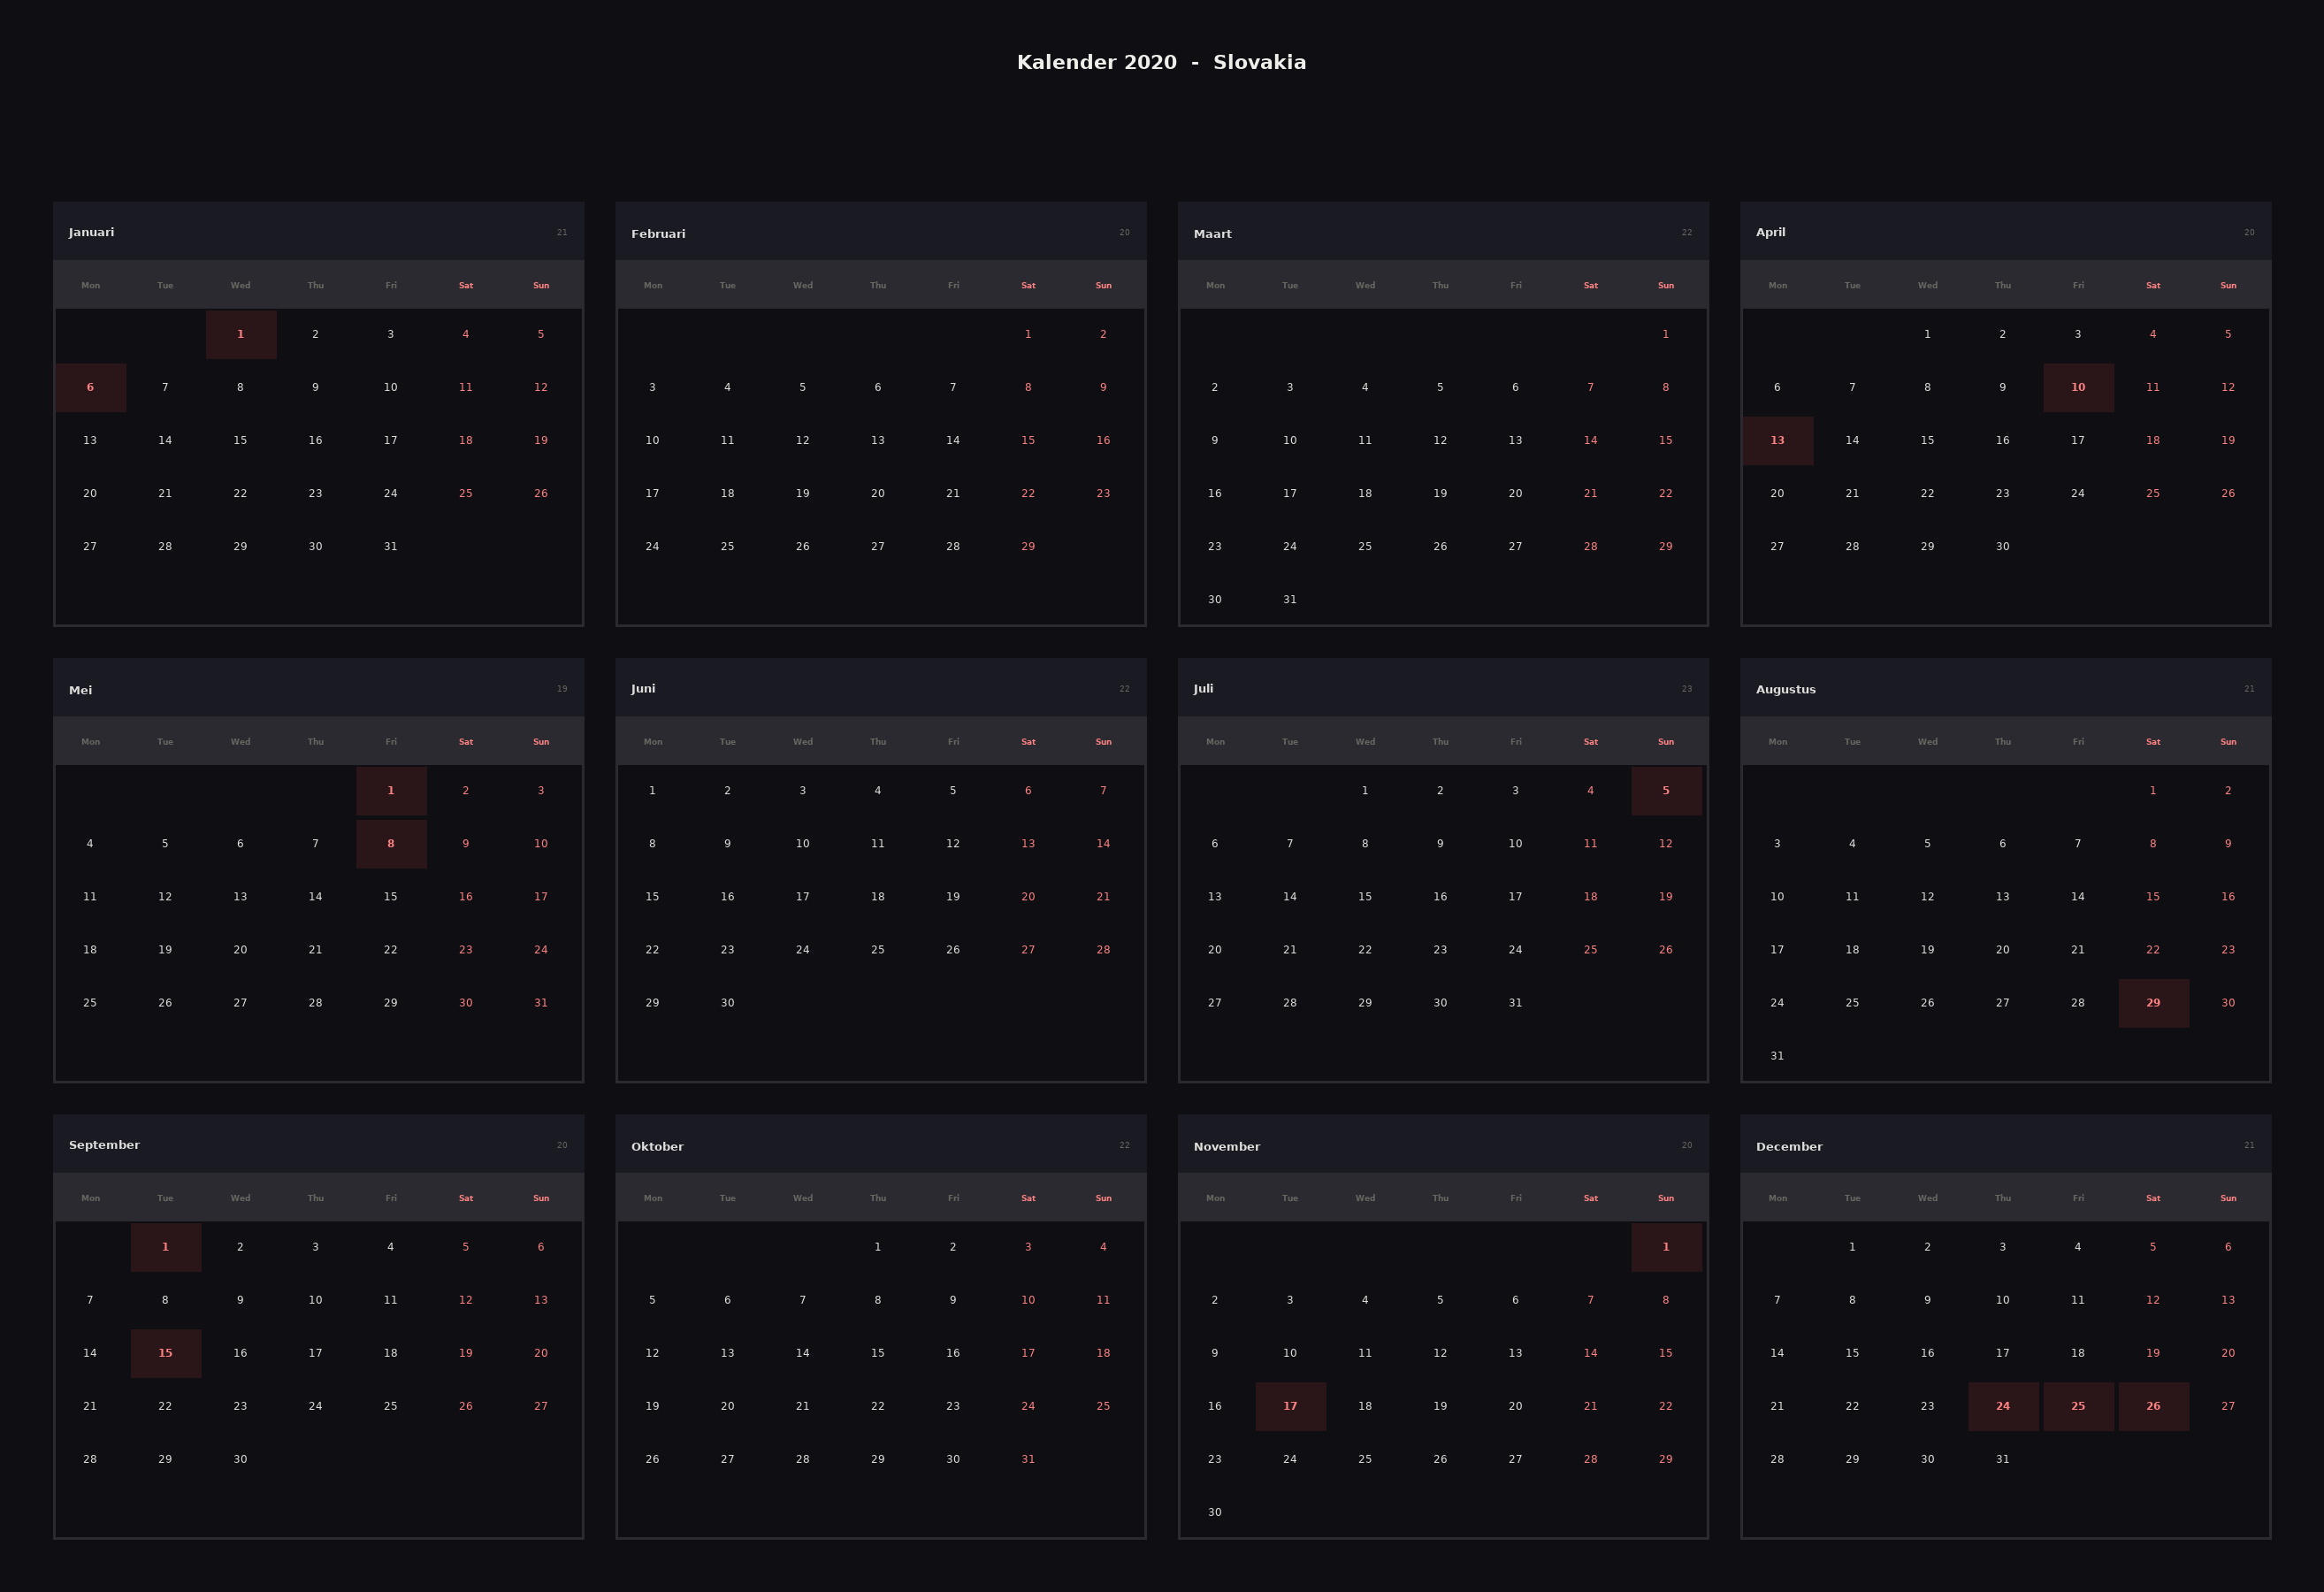The width and height of the screenshot is (2324, 1592).
Task: Click highlighted 6 in Januari calendar
Action: click(90, 387)
